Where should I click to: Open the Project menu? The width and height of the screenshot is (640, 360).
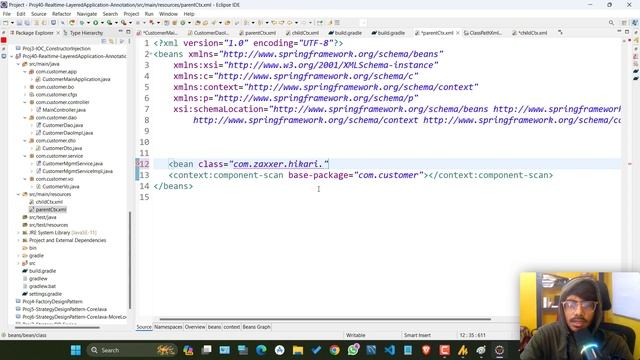tap(131, 14)
